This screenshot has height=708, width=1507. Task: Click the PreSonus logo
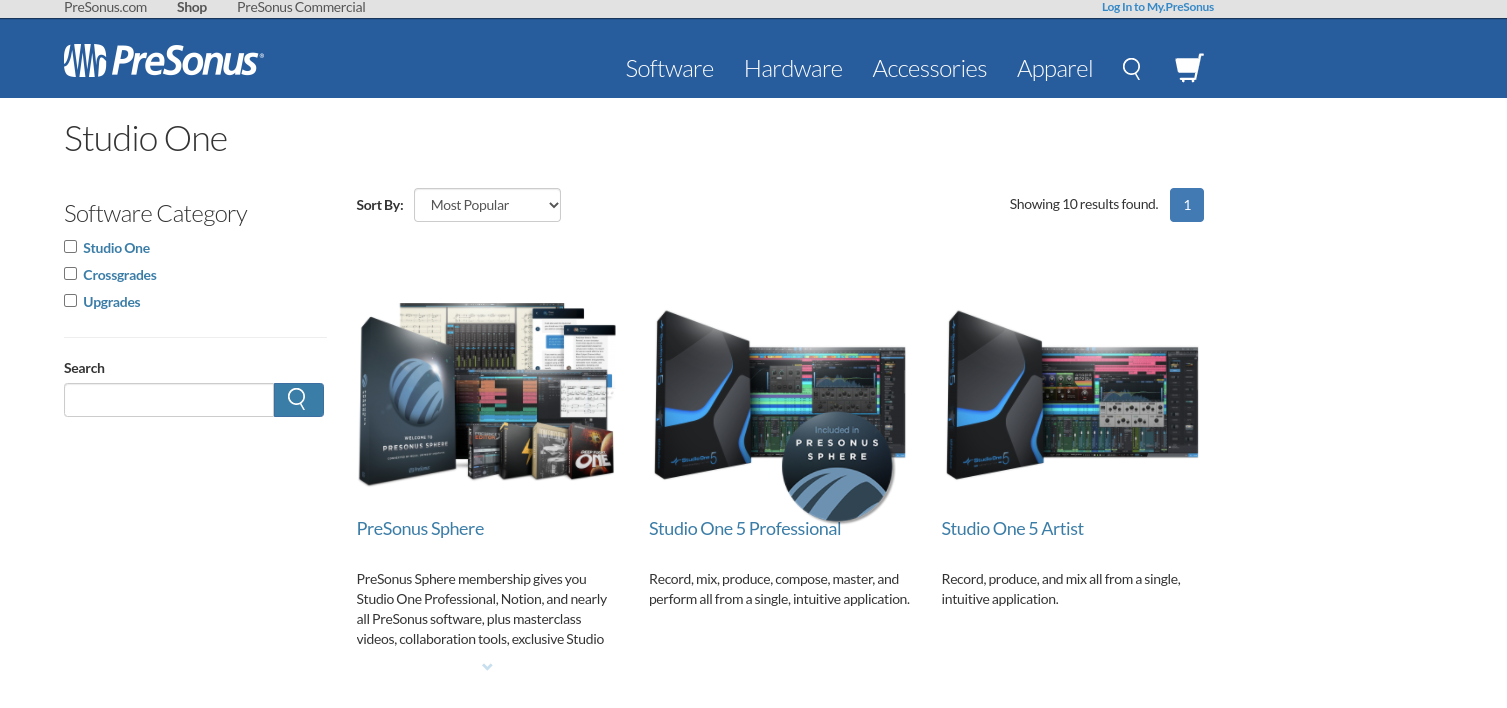point(163,61)
